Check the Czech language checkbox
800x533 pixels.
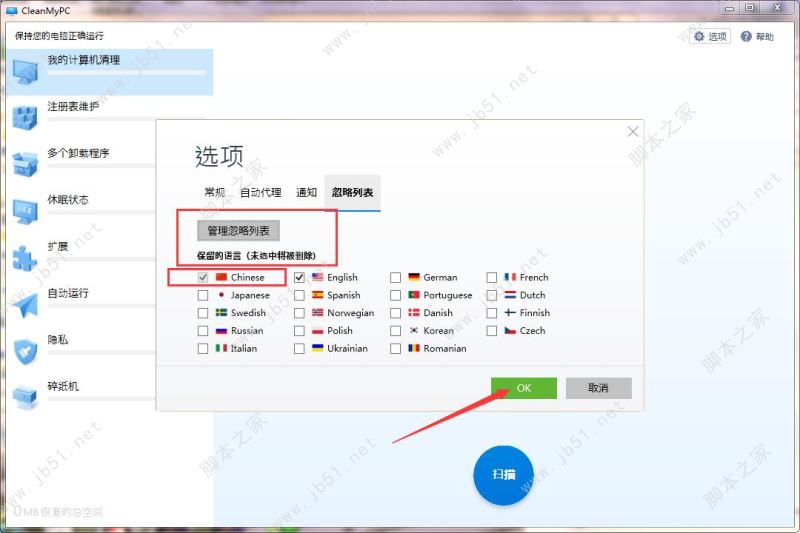(x=491, y=331)
